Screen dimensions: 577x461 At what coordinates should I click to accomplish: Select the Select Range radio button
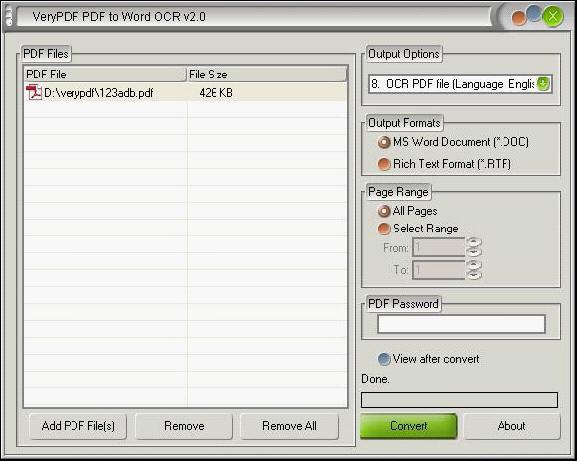point(418,228)
